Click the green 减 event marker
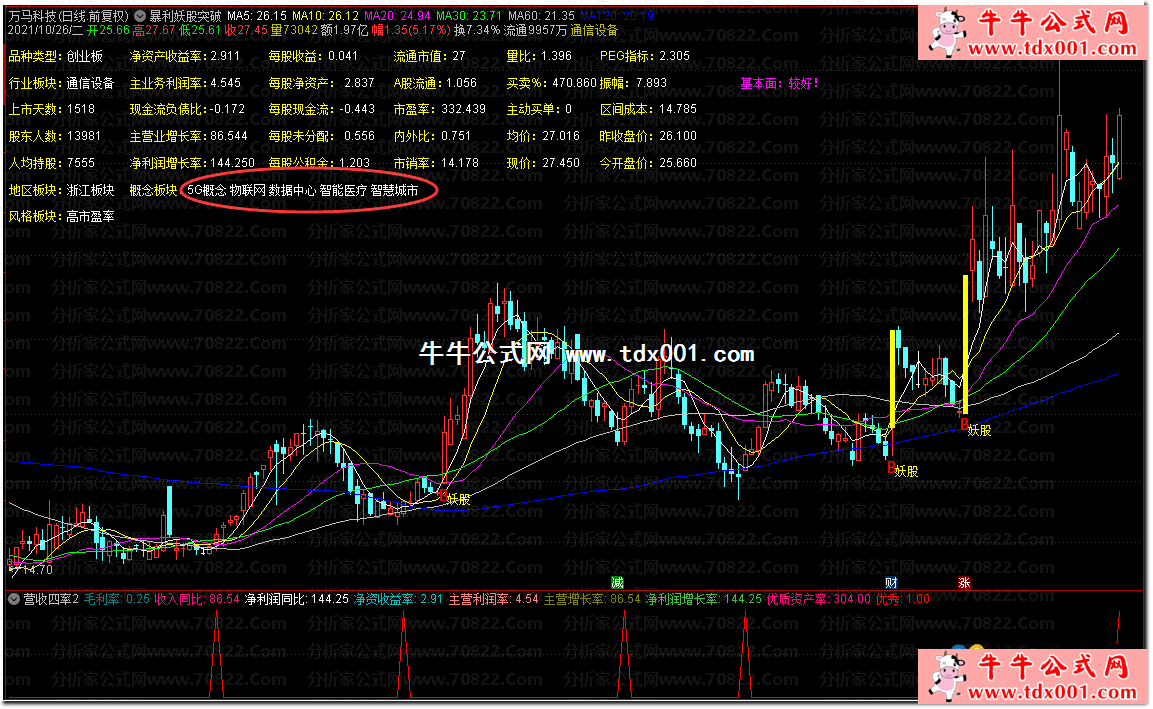The height and width of the screenshot is (709, 1153). tap(618, 583)
